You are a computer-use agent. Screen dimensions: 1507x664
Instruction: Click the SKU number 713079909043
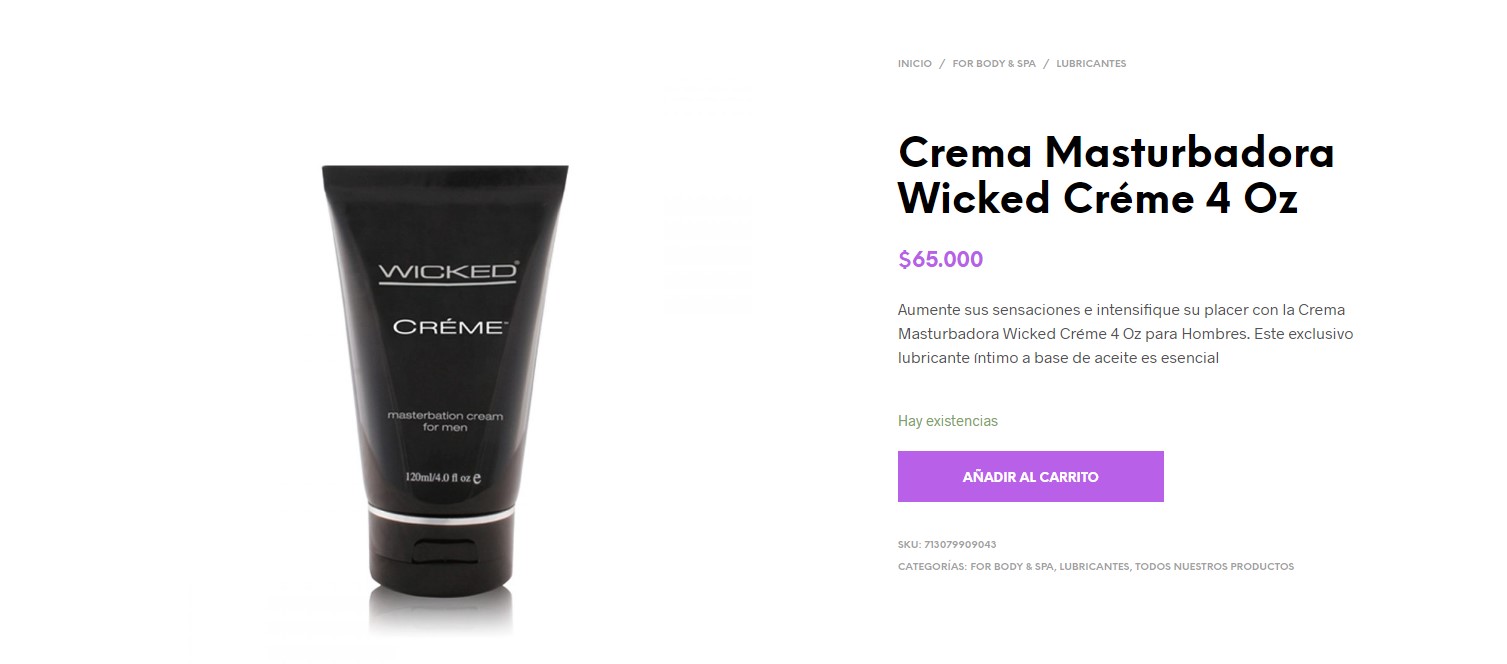click(960, 545)
